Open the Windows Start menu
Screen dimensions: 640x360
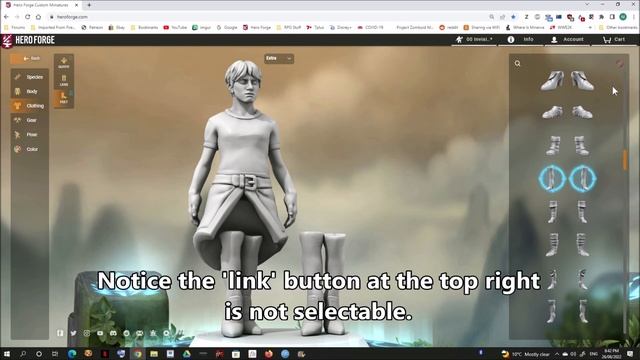7,354
